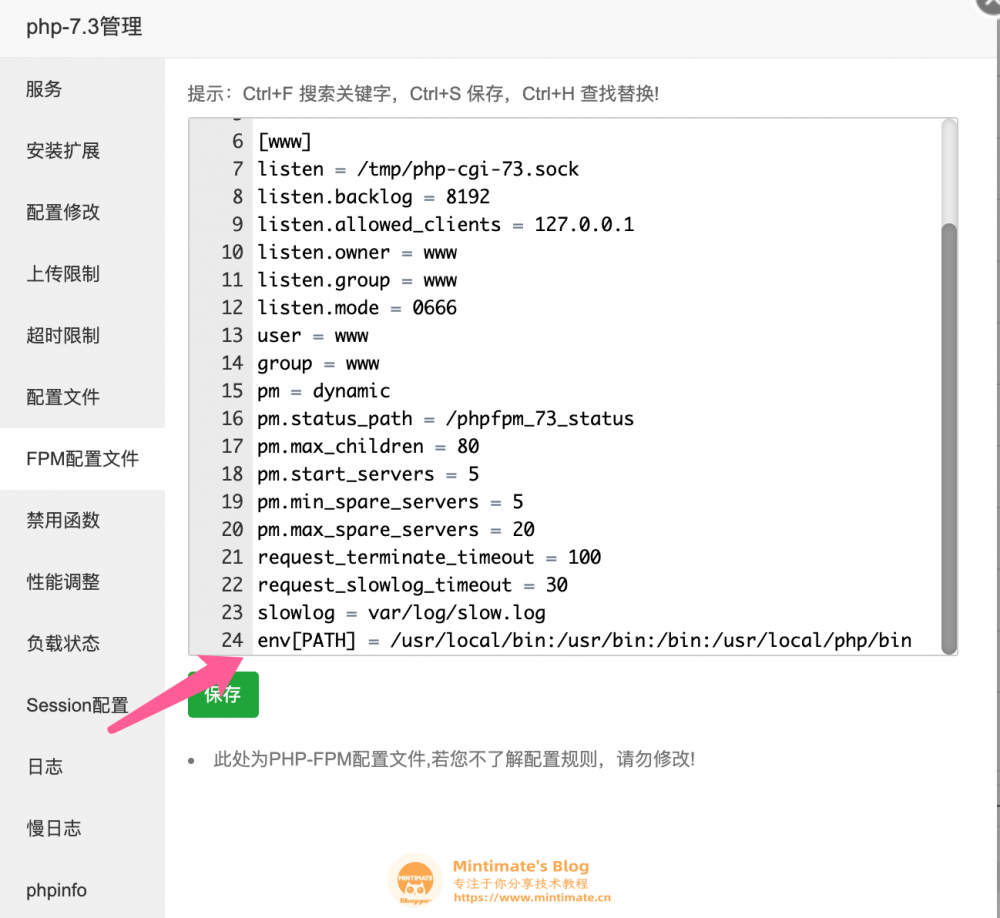1000x918 pixels.
Task: Click the editor vertical scrollbar thumb
Action: tap(949, 439)
